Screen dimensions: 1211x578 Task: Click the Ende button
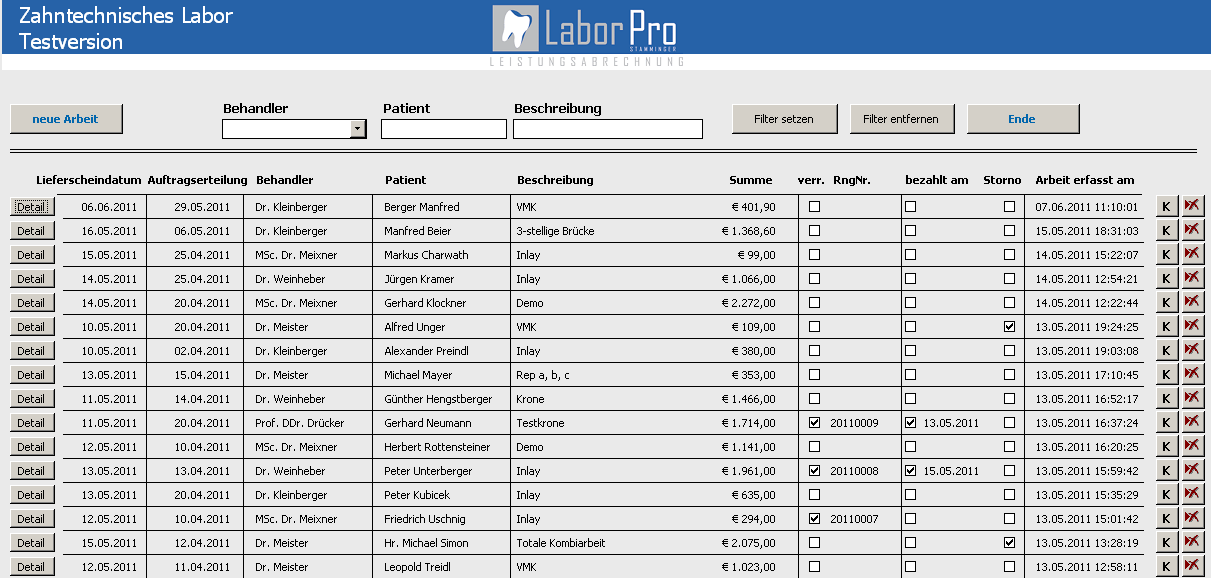1022,119
